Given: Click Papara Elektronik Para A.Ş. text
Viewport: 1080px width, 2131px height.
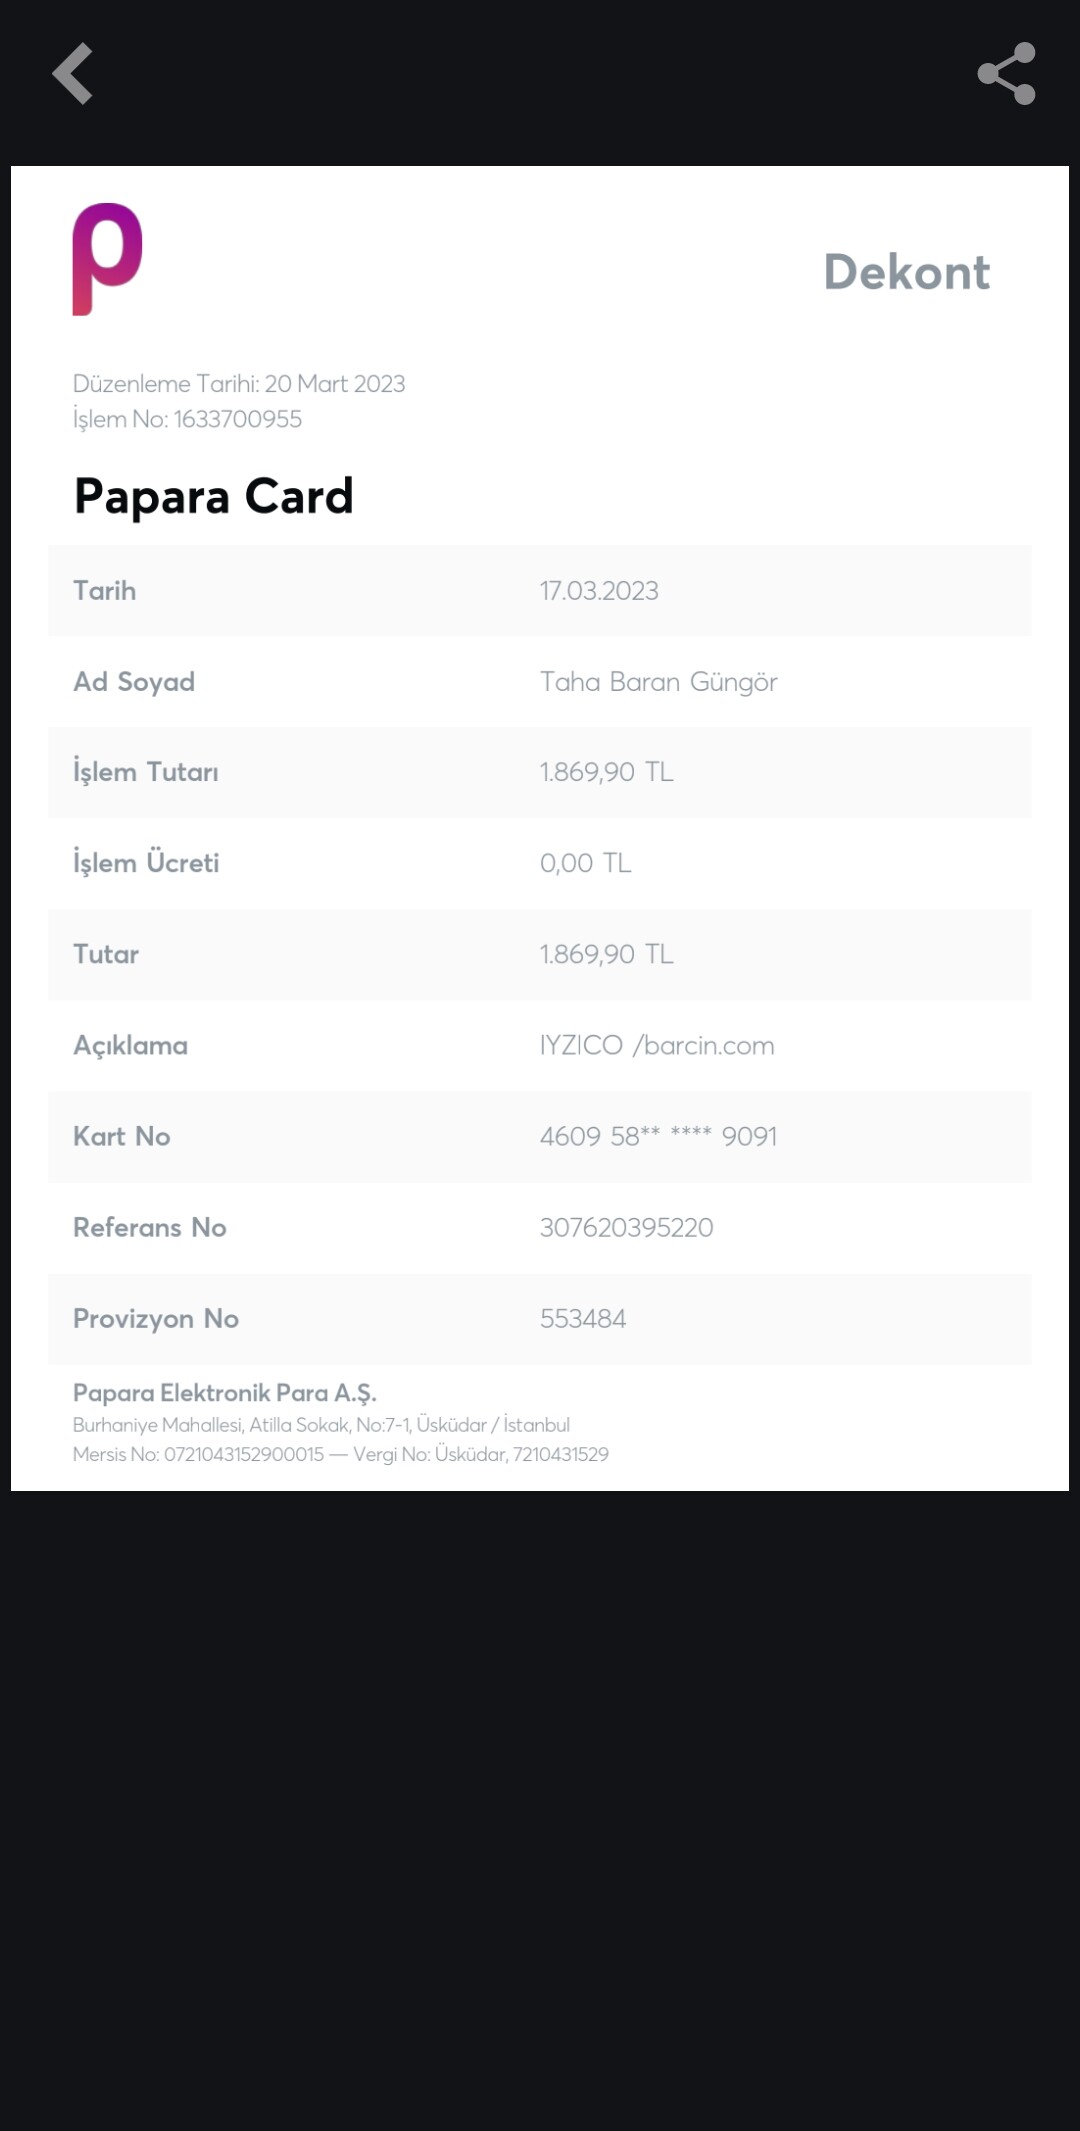Looking at the screenshot, I should [x=225, y=1393].
